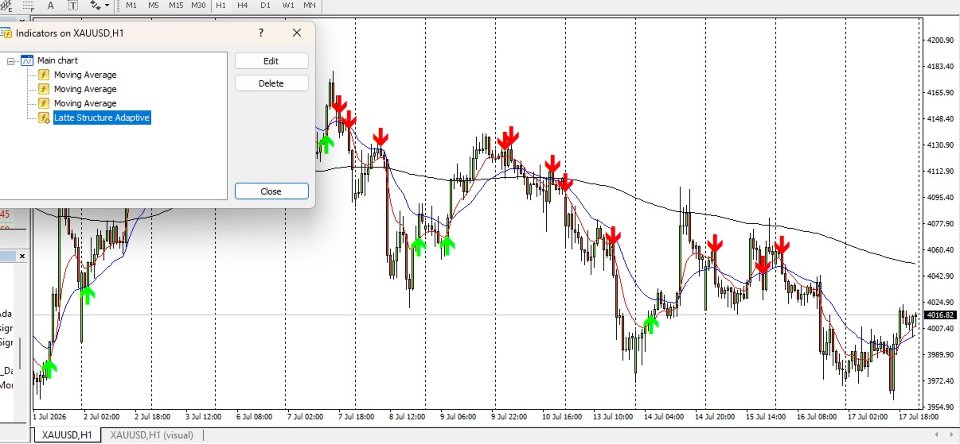Screen dimensions: 960x444
Task: Click the 4130.90 price scale label
Action: click(x=941, y=145)
